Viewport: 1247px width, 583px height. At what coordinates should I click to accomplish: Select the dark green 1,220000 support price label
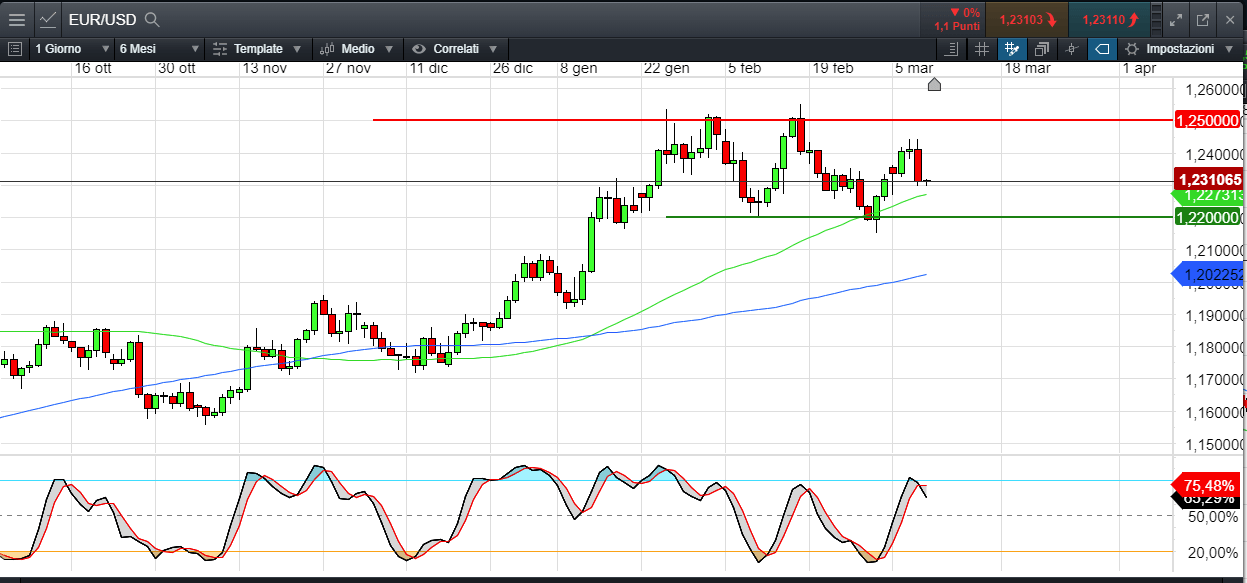pyautogui.click(x=1209, y=216)
